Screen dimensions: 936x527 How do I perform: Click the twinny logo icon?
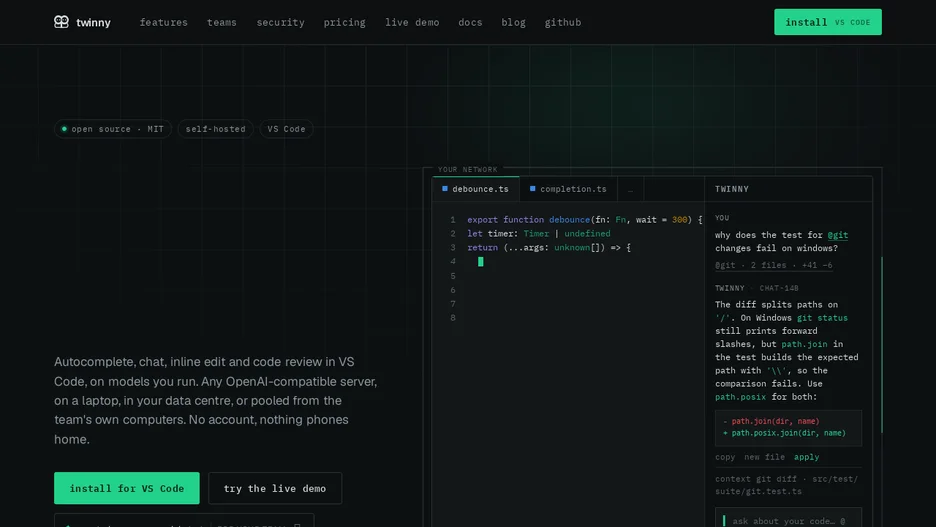tap(61, 22)
